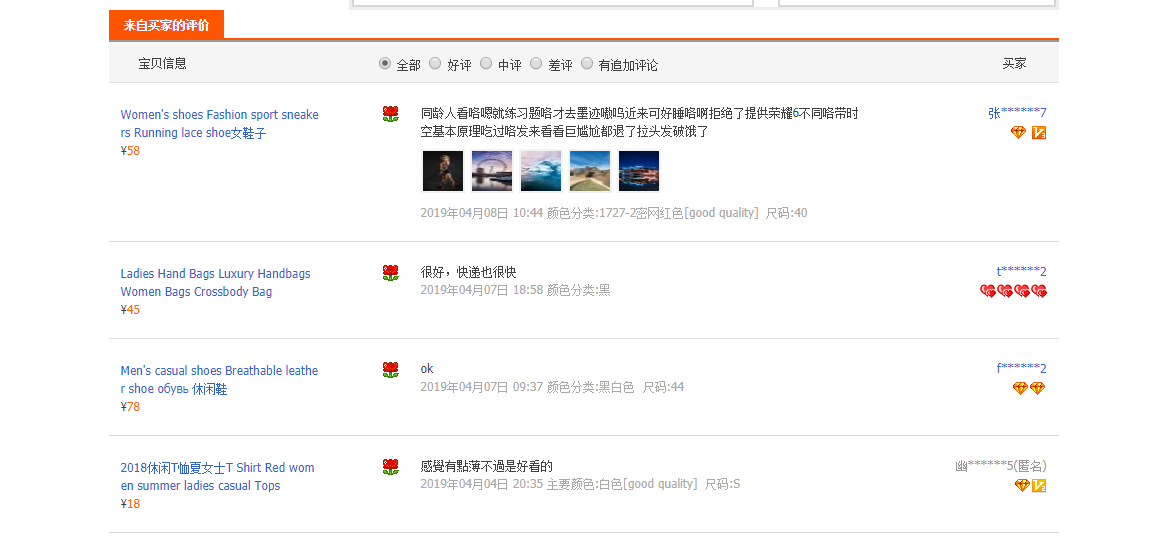Image resolution: width=1154 pixels, height=547 pixels.
Task: Click the rose icon beside 感覺有點薄 review
Action: click(x=391, y=467)
